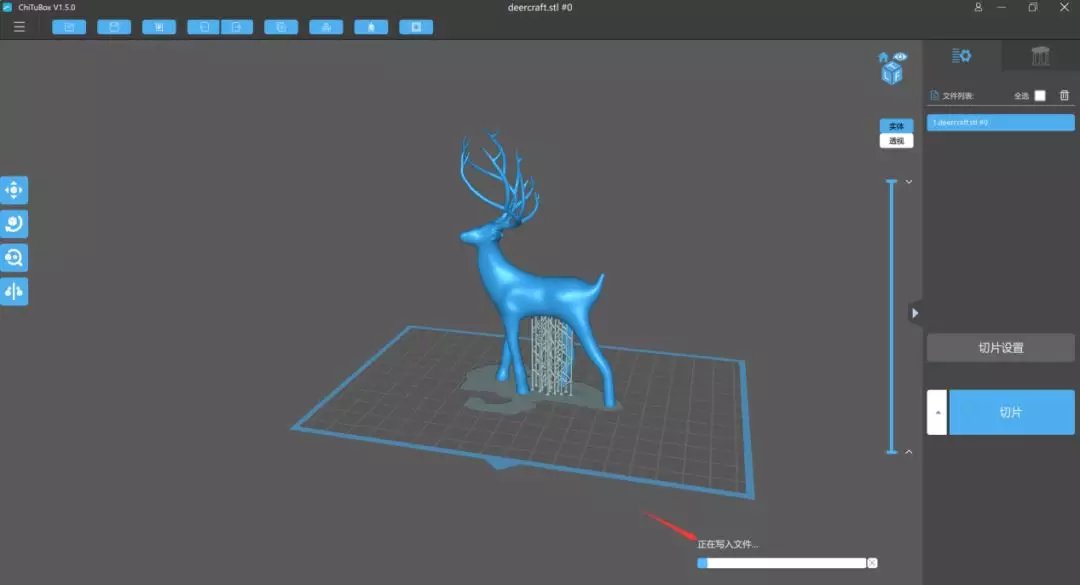This screenshot has width=1080, height=585.
Task: Click the Save project toolbar icon
Action: (114, 27)
